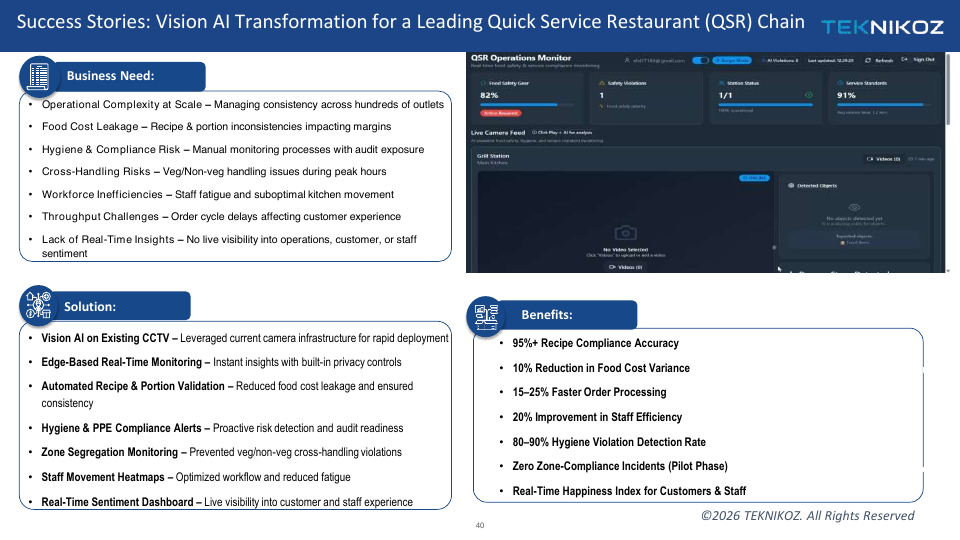This screenshot has height=540, width=960.
Task: Click the user profile icon beside the email
Action: [627, 61]
